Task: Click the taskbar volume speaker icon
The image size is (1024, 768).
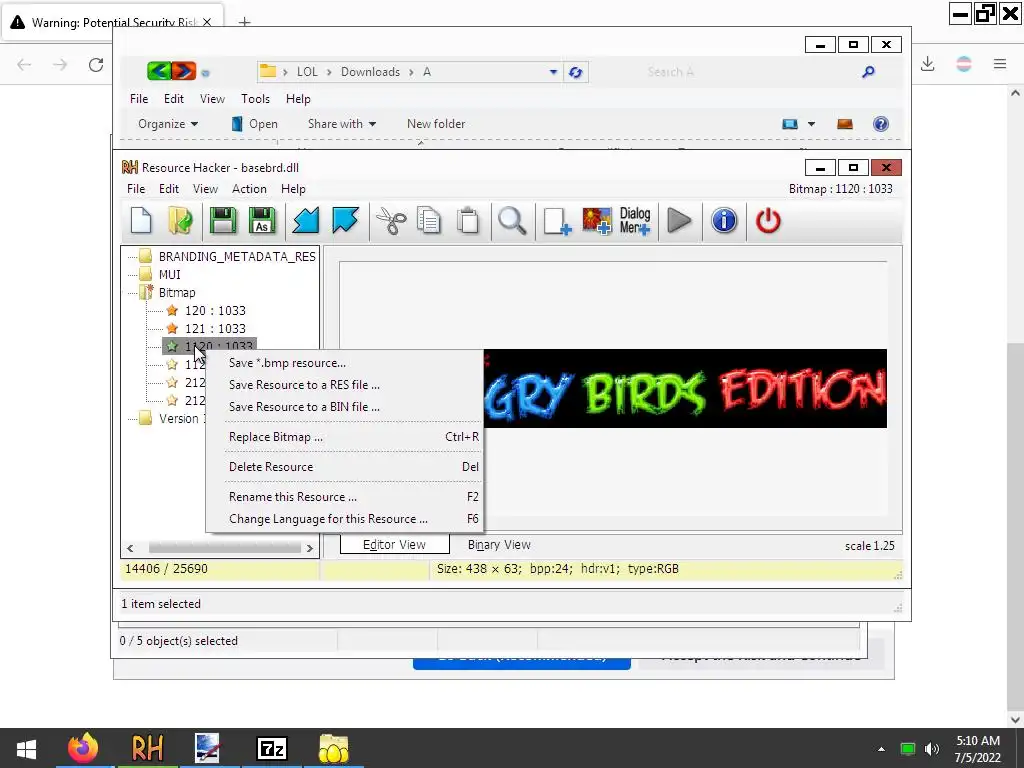Action: pyautogui.click(x=932, y=748)
